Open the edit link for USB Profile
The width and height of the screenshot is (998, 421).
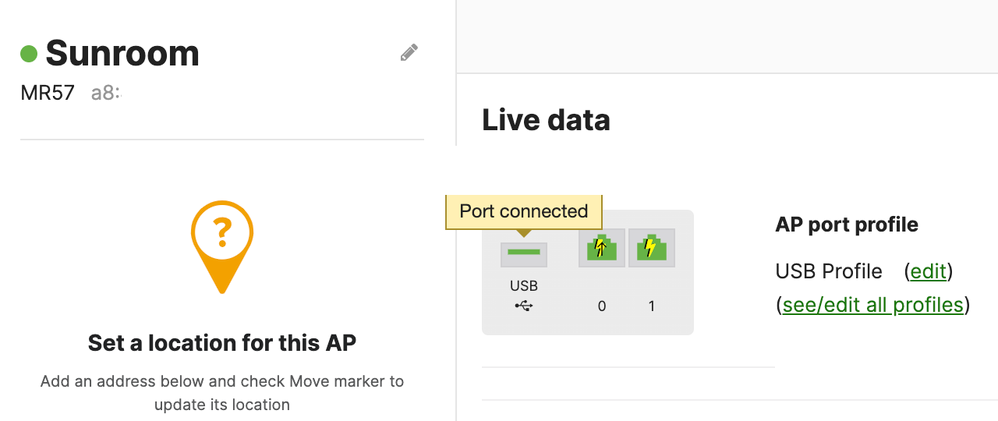[x=929, y=272]
